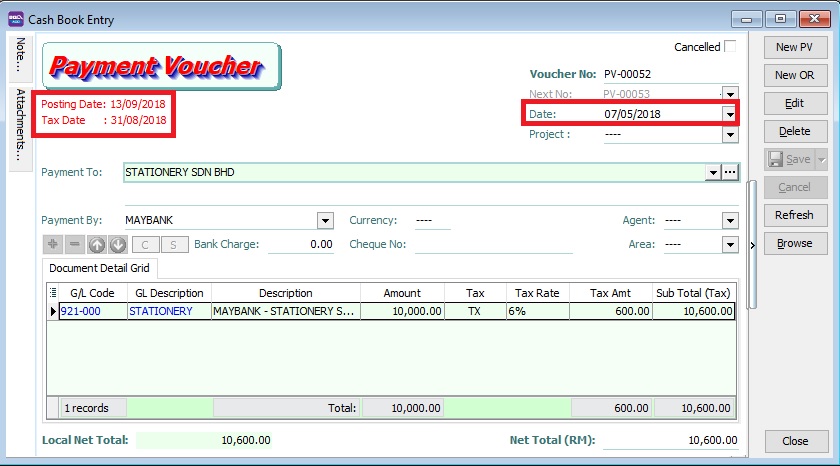
Task: Click the Close button
Action: (x=796, y=441)
